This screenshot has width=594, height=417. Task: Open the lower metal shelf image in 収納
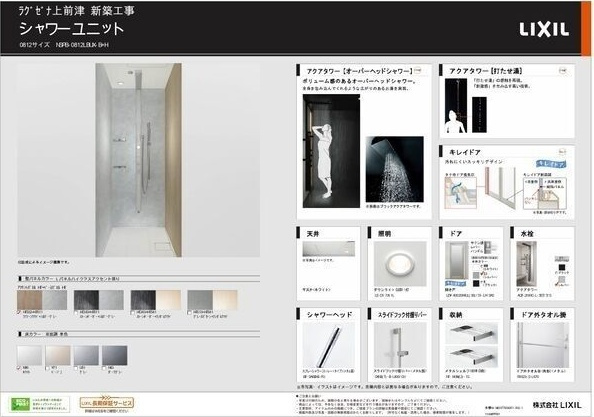471,357
